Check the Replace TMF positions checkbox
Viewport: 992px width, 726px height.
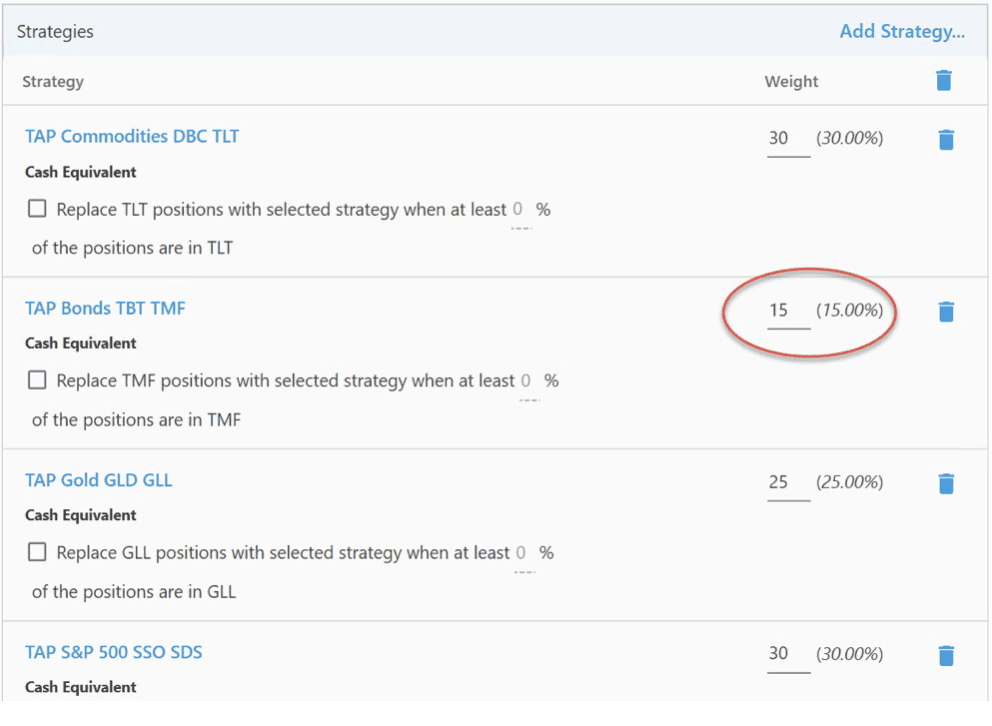pos(37,381)
